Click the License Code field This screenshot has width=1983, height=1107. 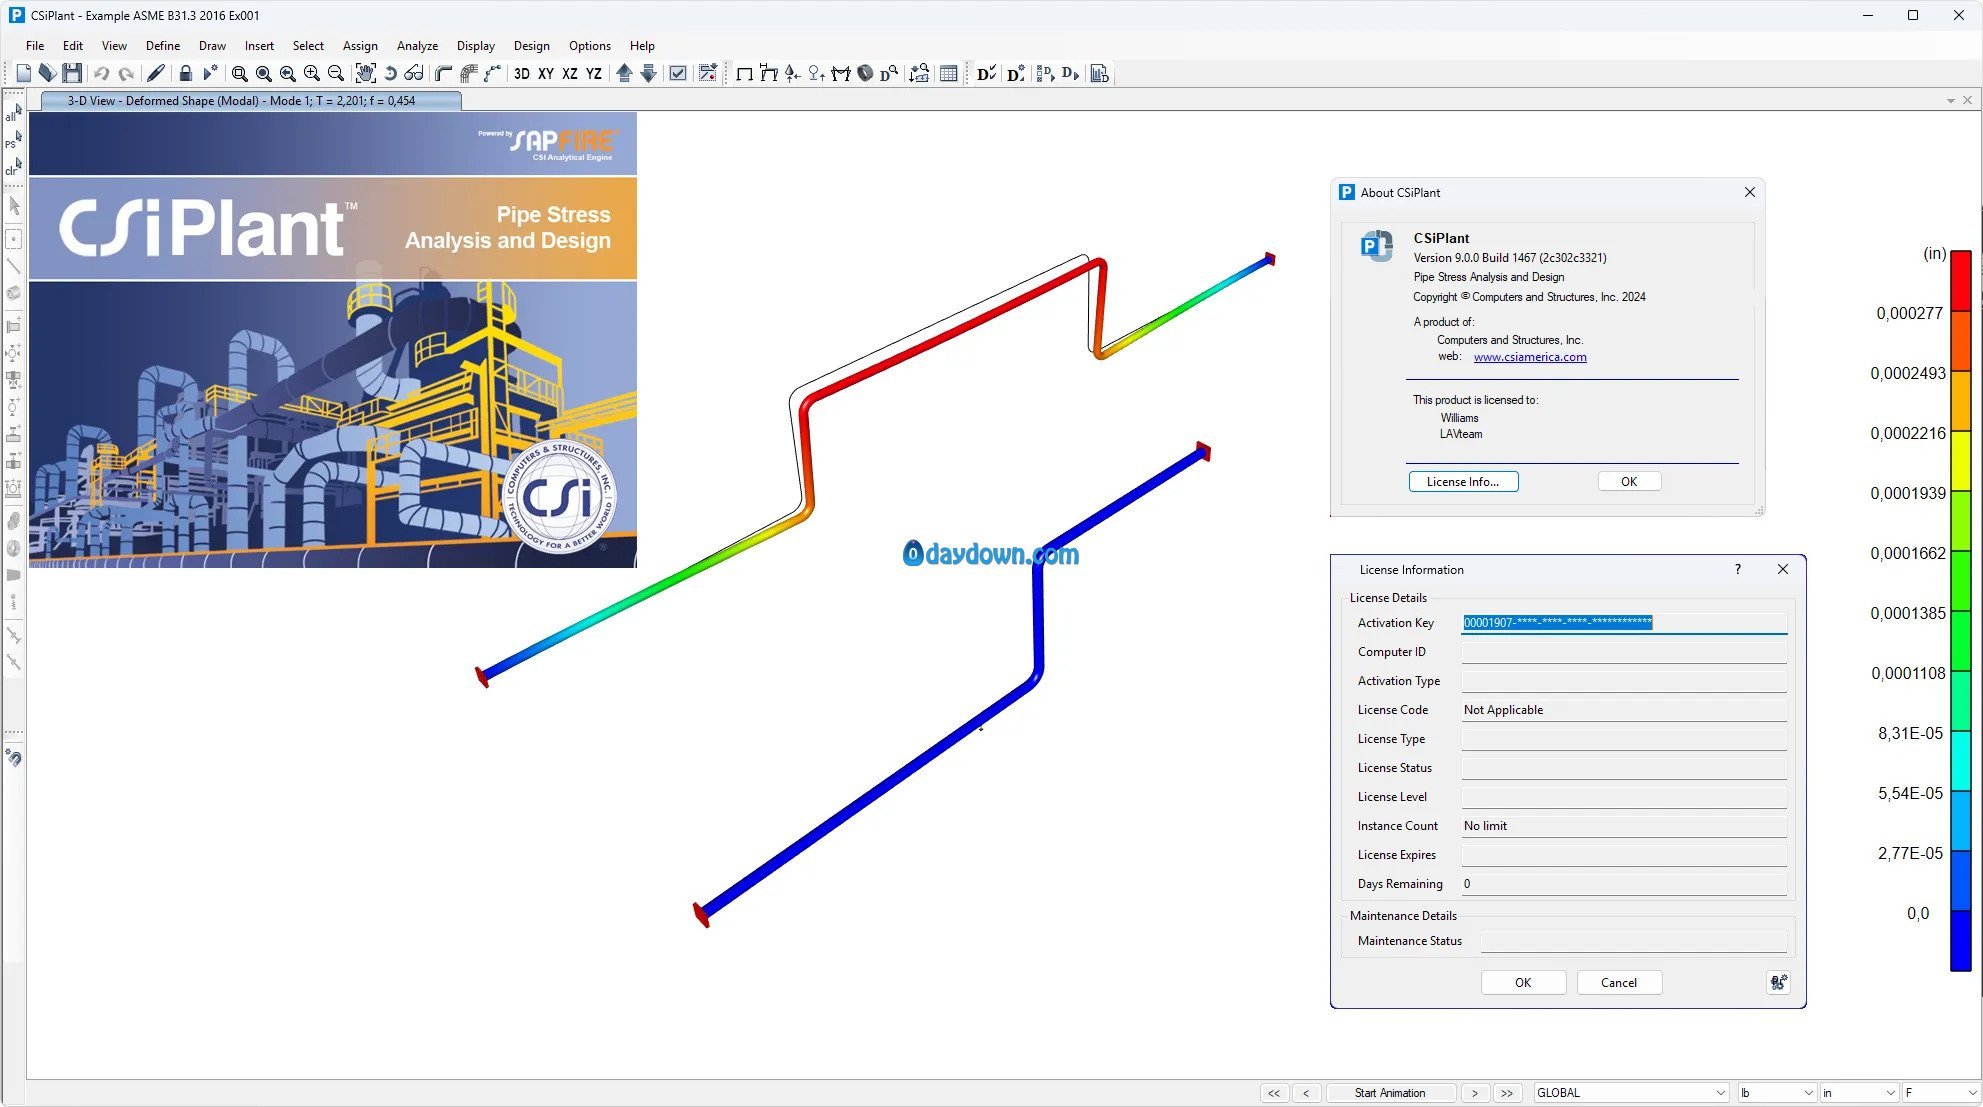tap(1624, 710)
